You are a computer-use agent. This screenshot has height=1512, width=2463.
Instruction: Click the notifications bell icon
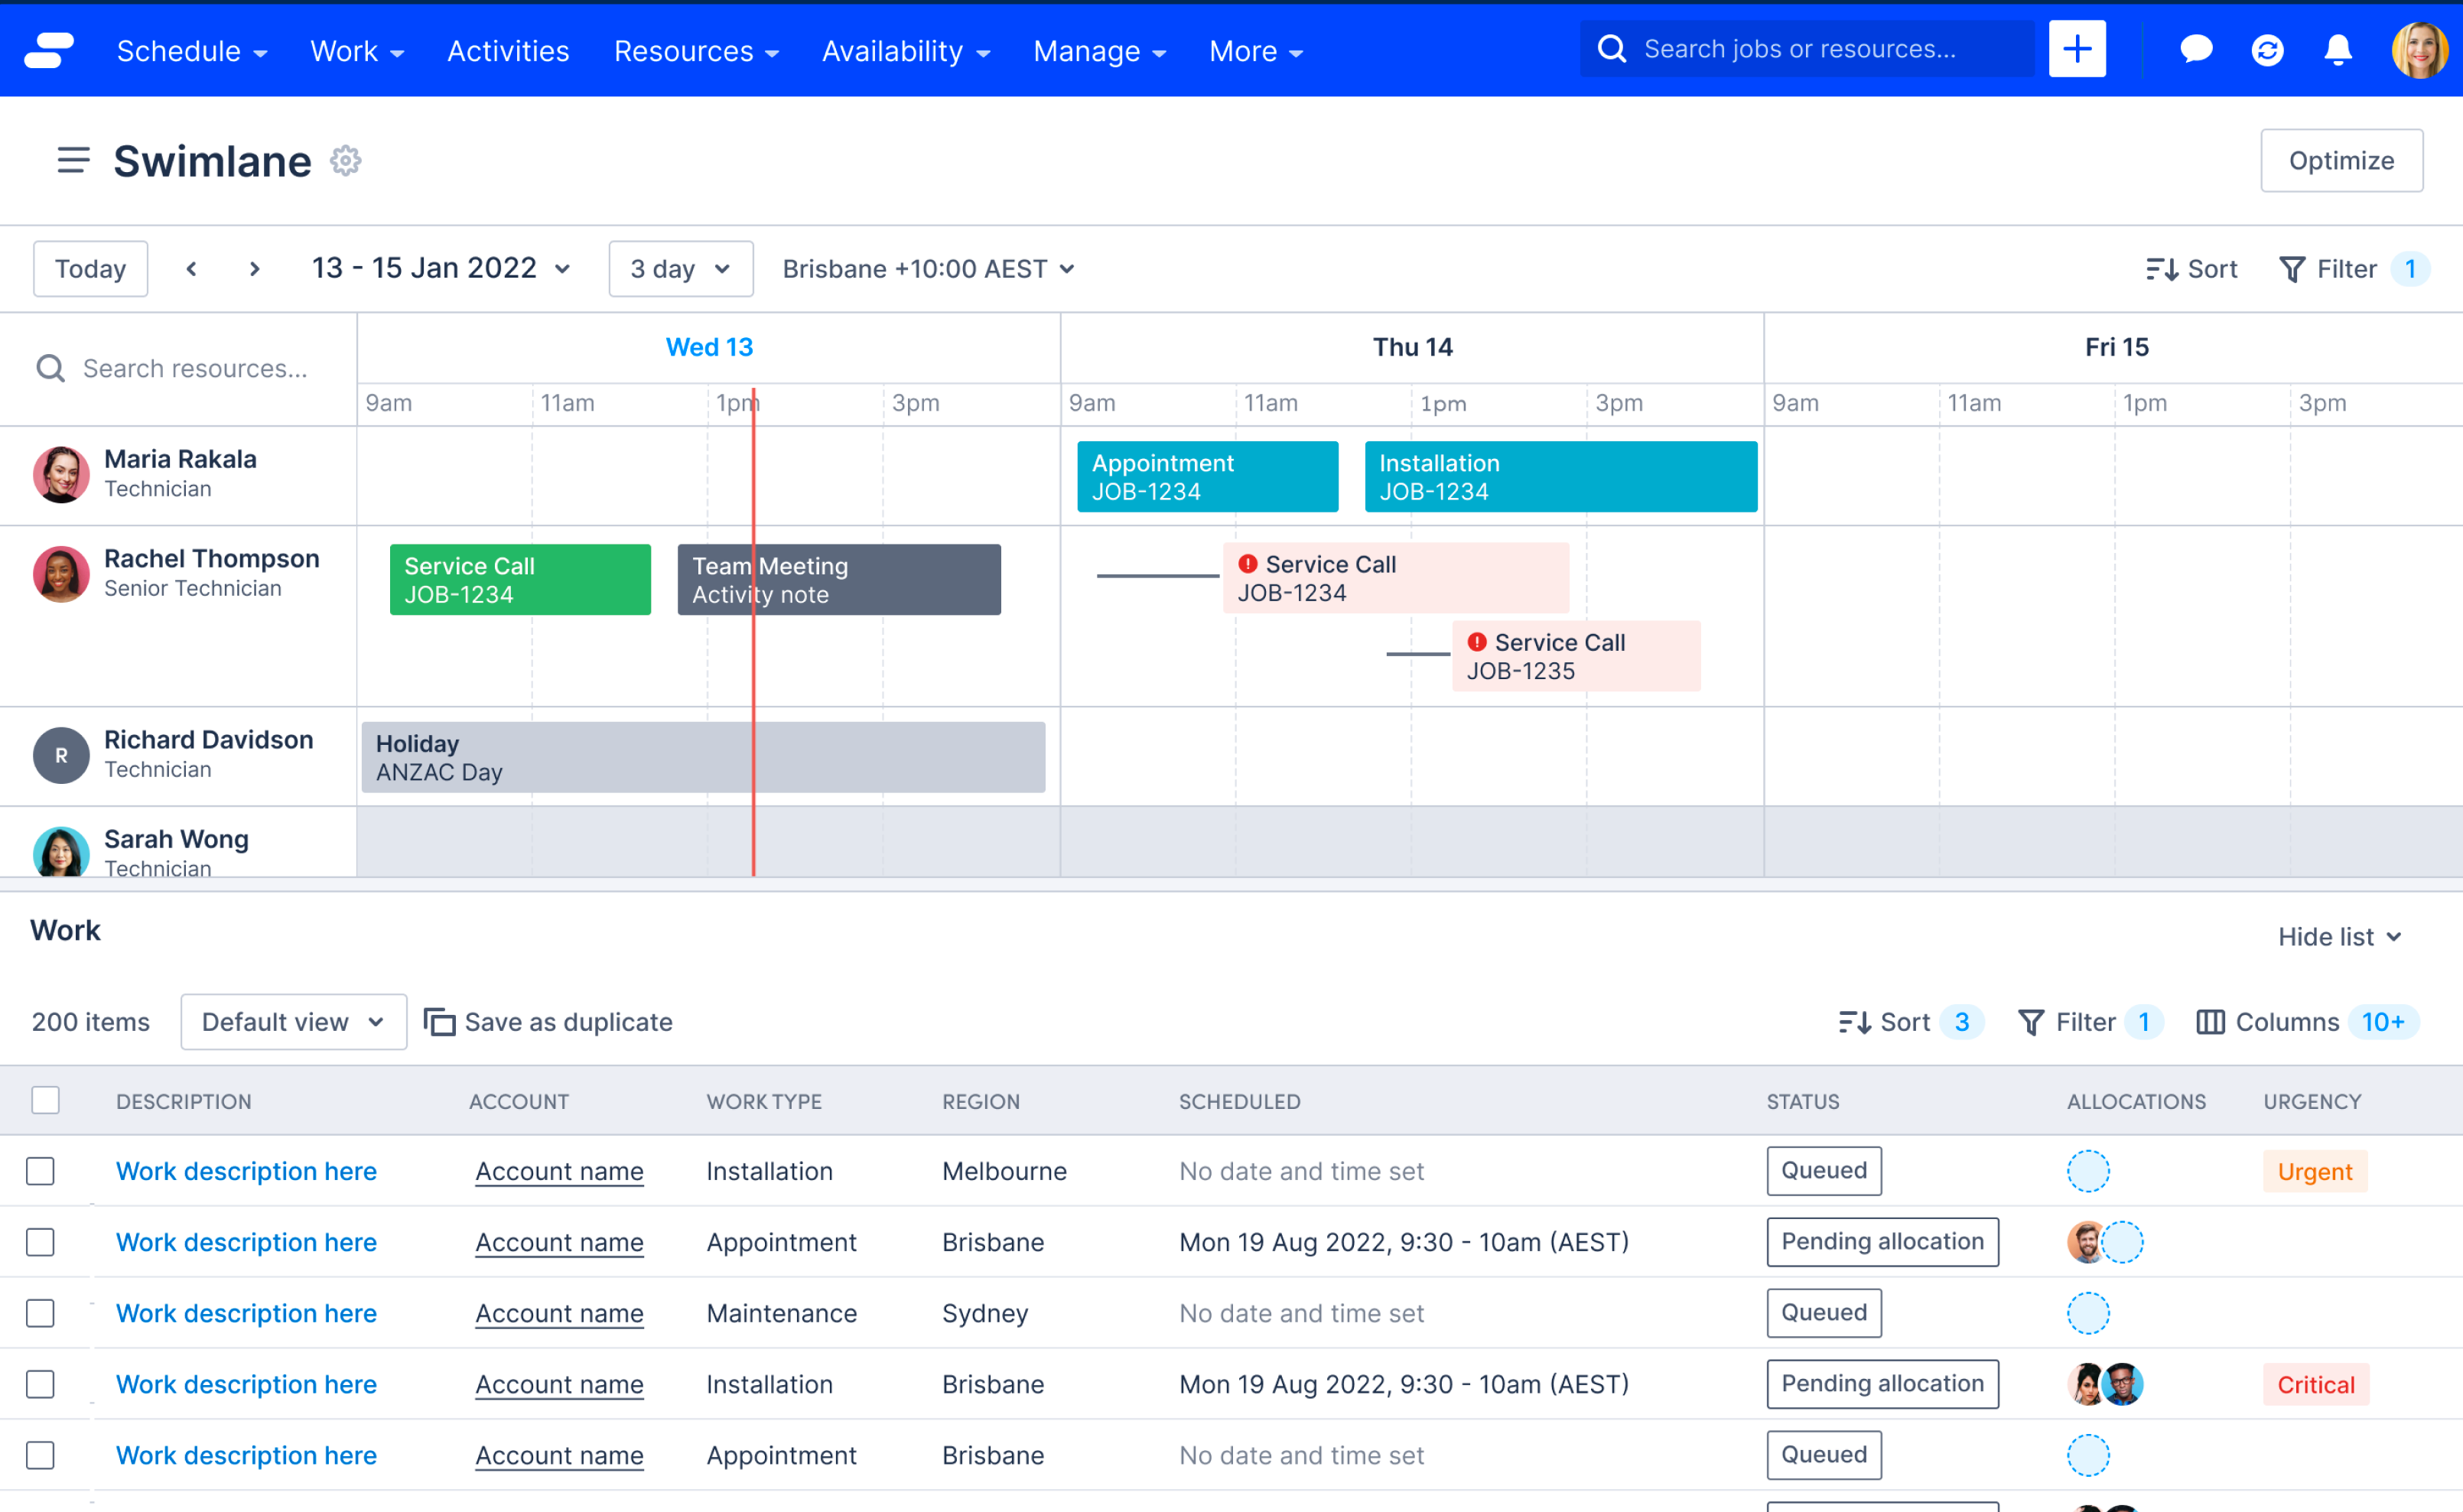coord(2338,50)
